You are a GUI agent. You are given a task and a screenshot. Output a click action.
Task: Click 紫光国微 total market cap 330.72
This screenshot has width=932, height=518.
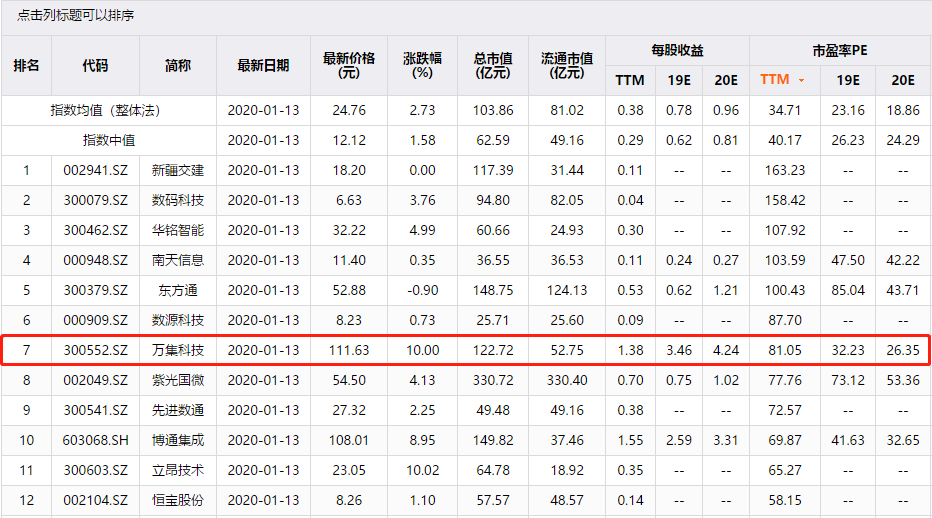(493, 380)
